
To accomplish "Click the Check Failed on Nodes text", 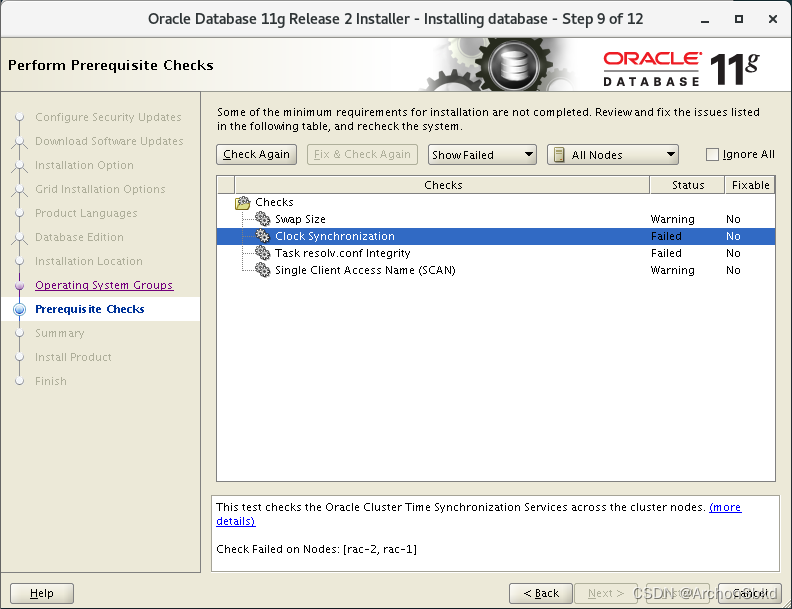I will click(316, 549).
